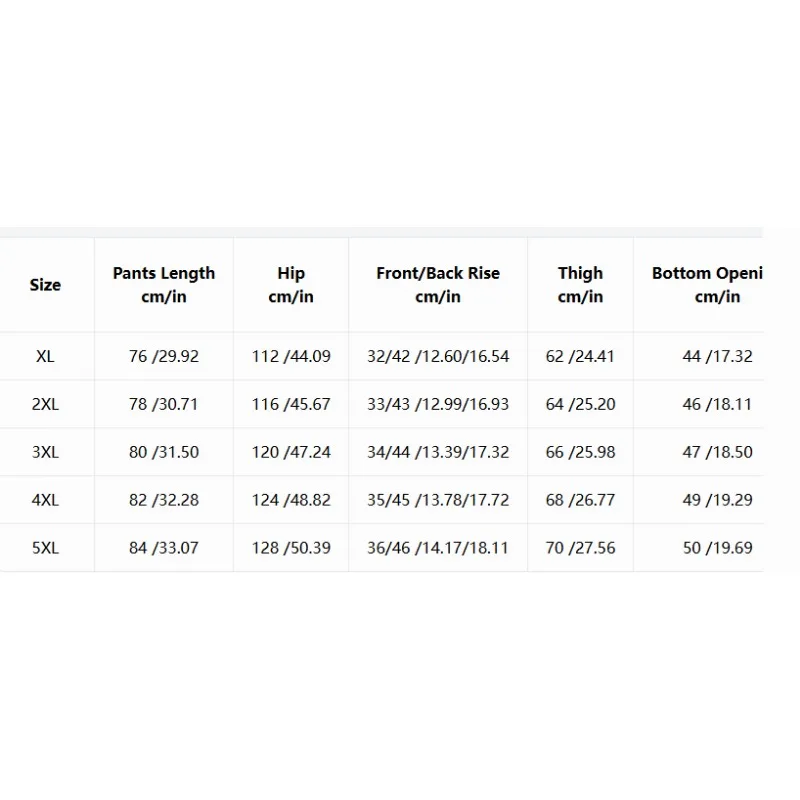This screenshot has width=800, height=800.
Task: Click the 116 /45.67 hip value
Action: point(291,404)
